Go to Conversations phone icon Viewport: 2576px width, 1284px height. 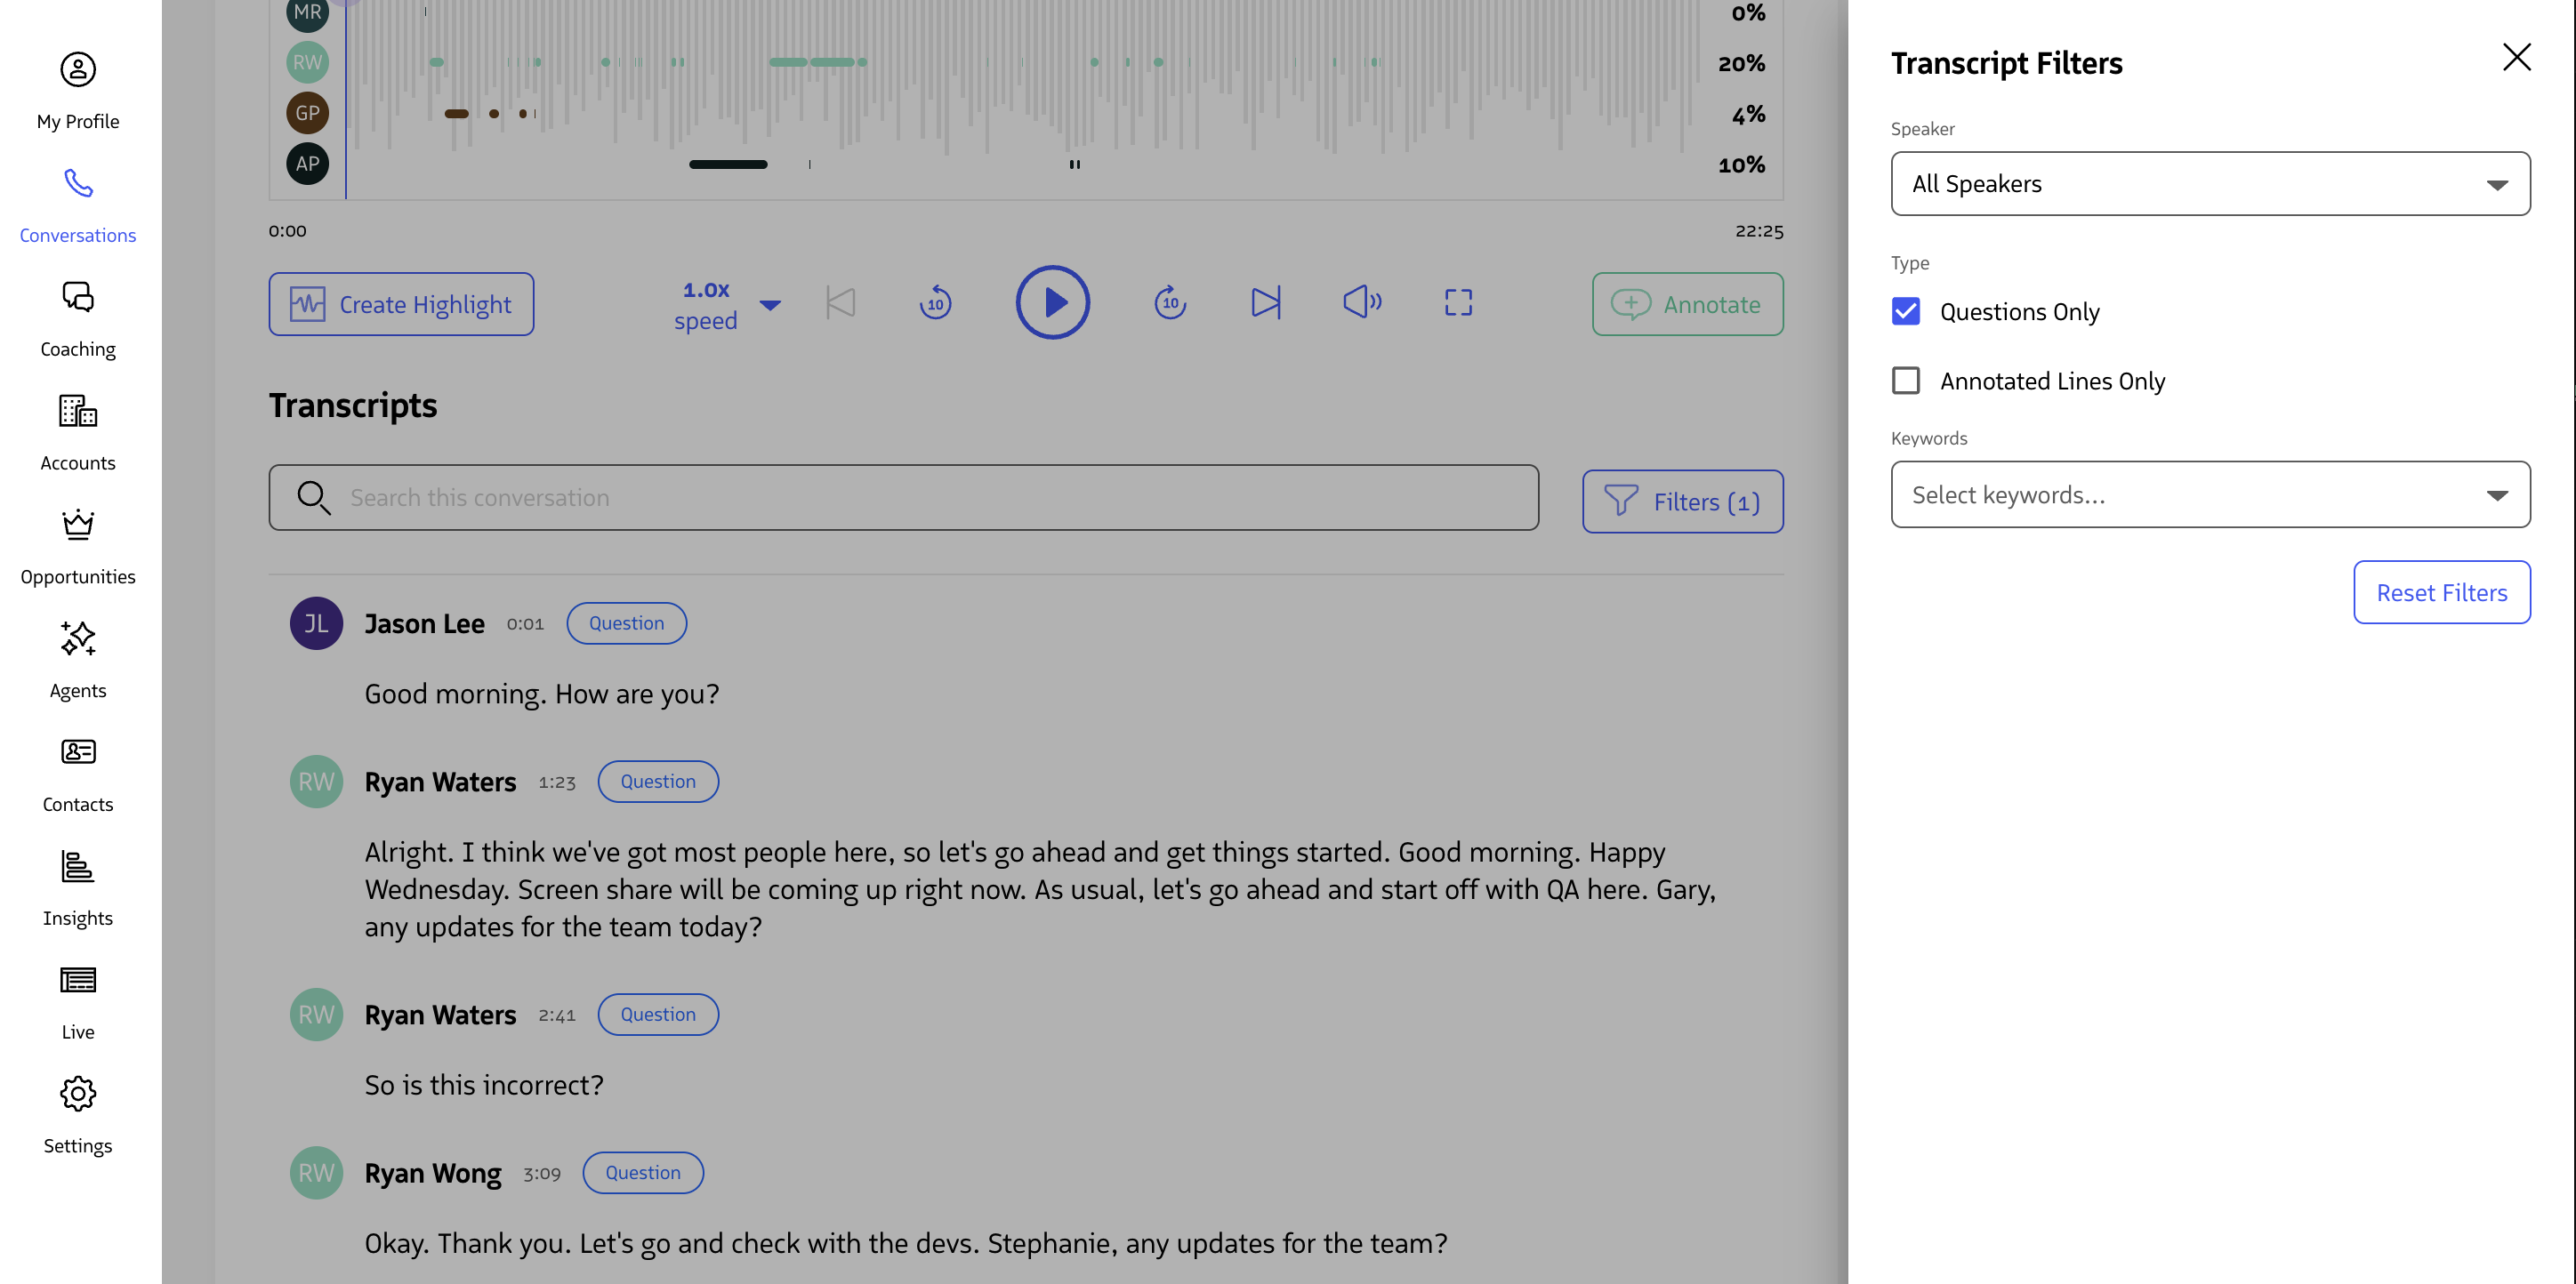tap(78, 183)
